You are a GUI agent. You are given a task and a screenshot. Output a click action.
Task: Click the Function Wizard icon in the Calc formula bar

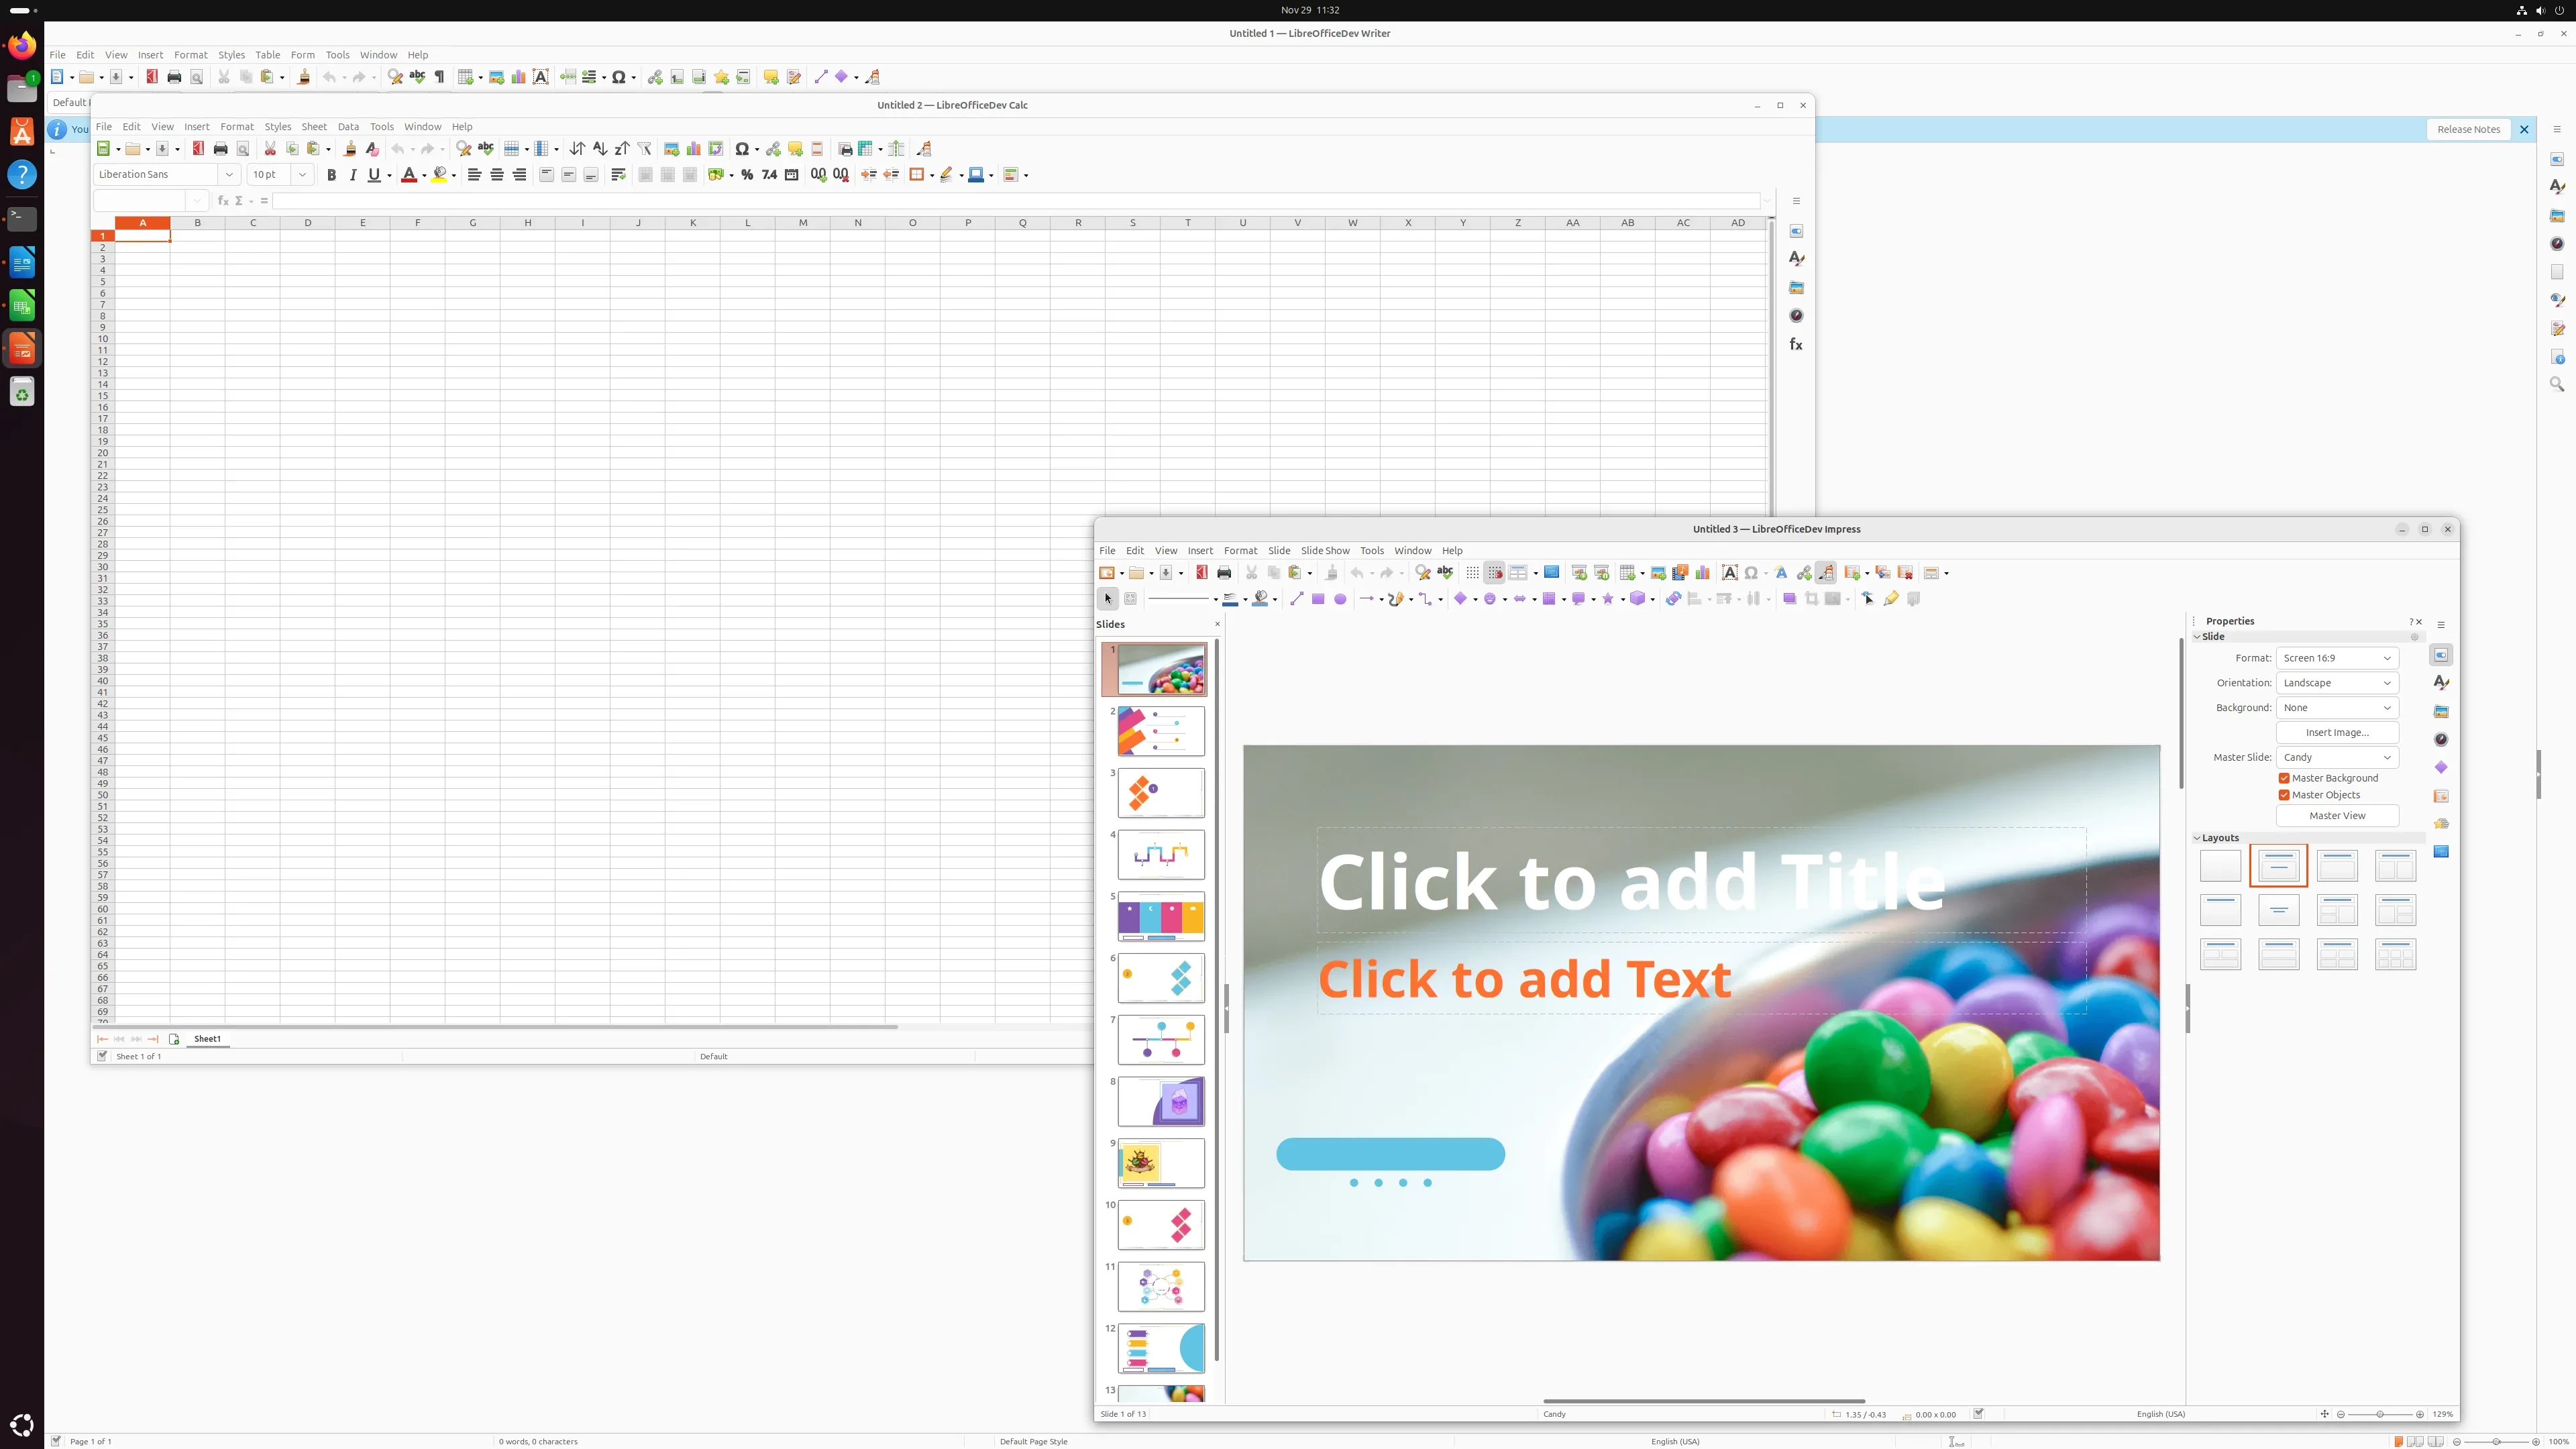[223, 201]
